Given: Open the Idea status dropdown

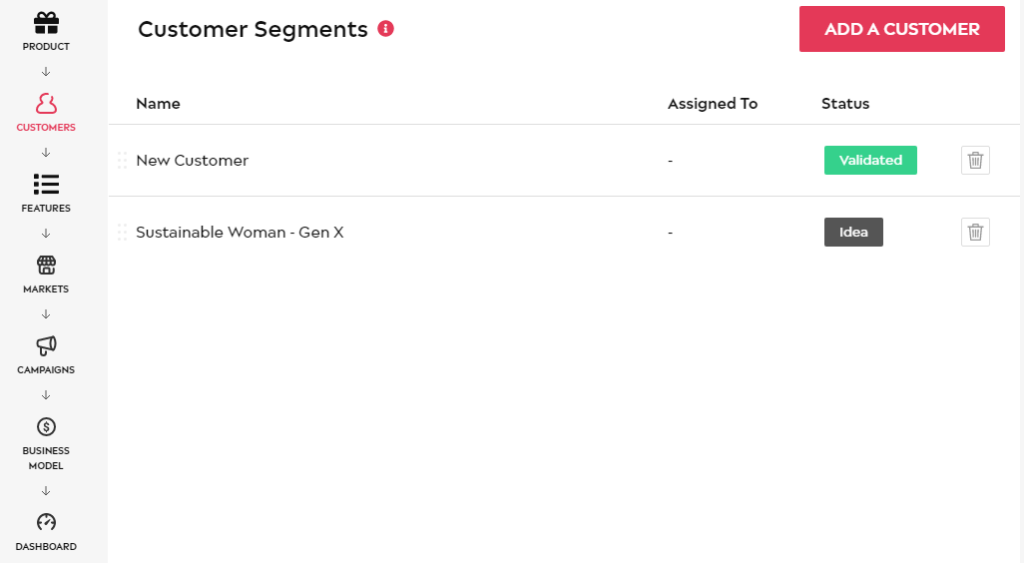Looking at the screenshot, I should 854,232.
